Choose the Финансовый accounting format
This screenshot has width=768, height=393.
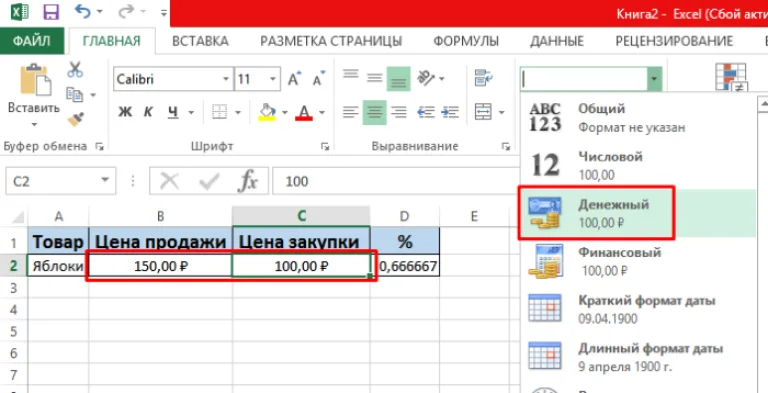638,261
